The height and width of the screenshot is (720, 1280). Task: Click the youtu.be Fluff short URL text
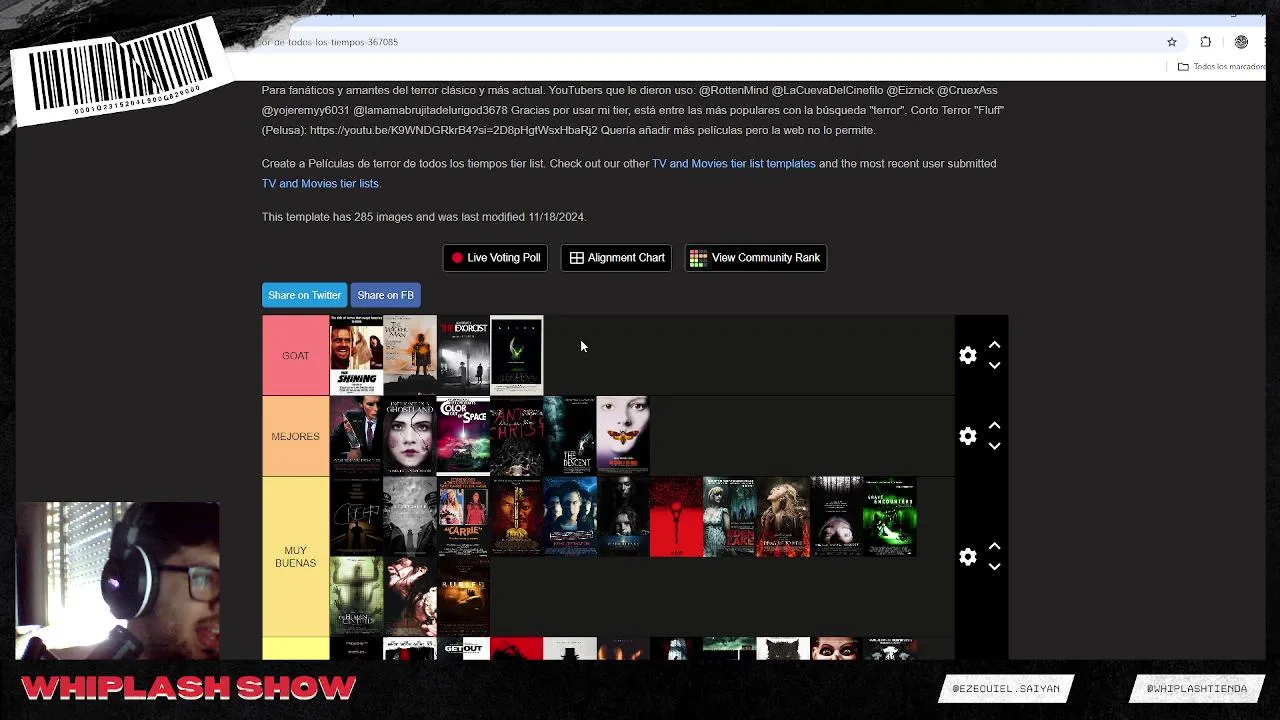pos(453,130)
